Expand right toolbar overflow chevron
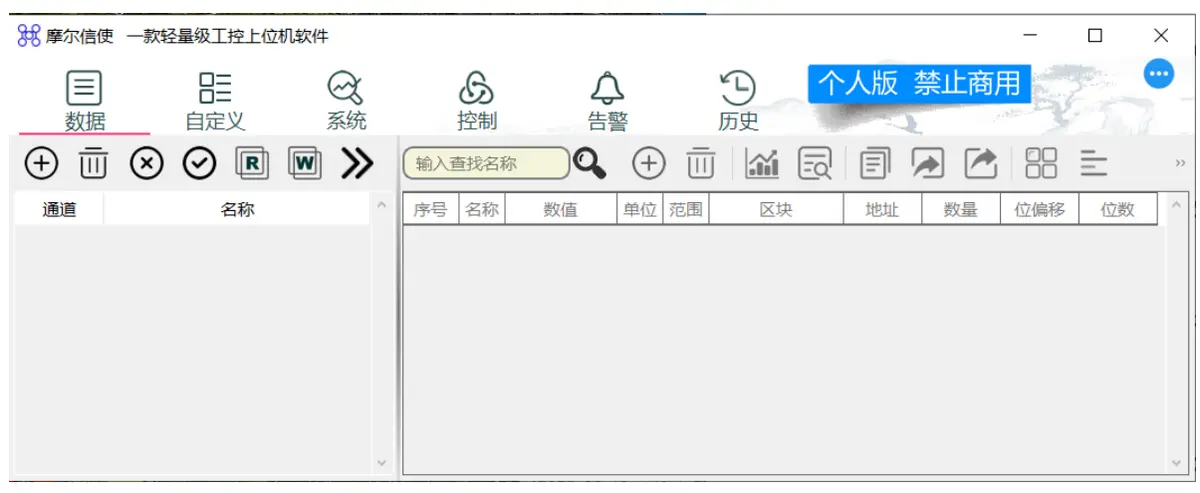The image size is (1200, 493). (1180, 163)
